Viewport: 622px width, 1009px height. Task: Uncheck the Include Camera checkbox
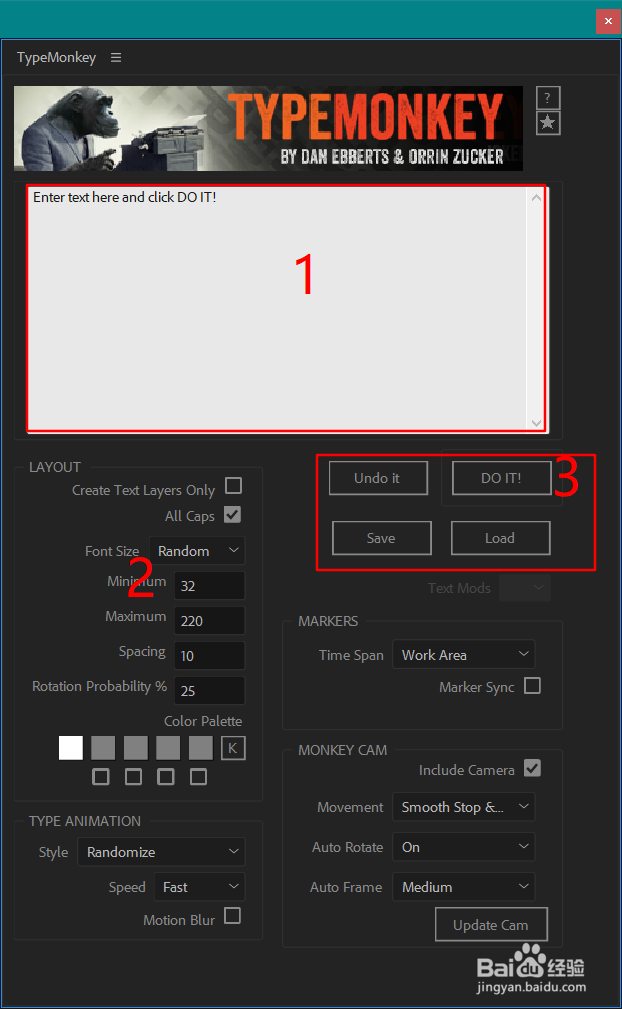(532, 768)
